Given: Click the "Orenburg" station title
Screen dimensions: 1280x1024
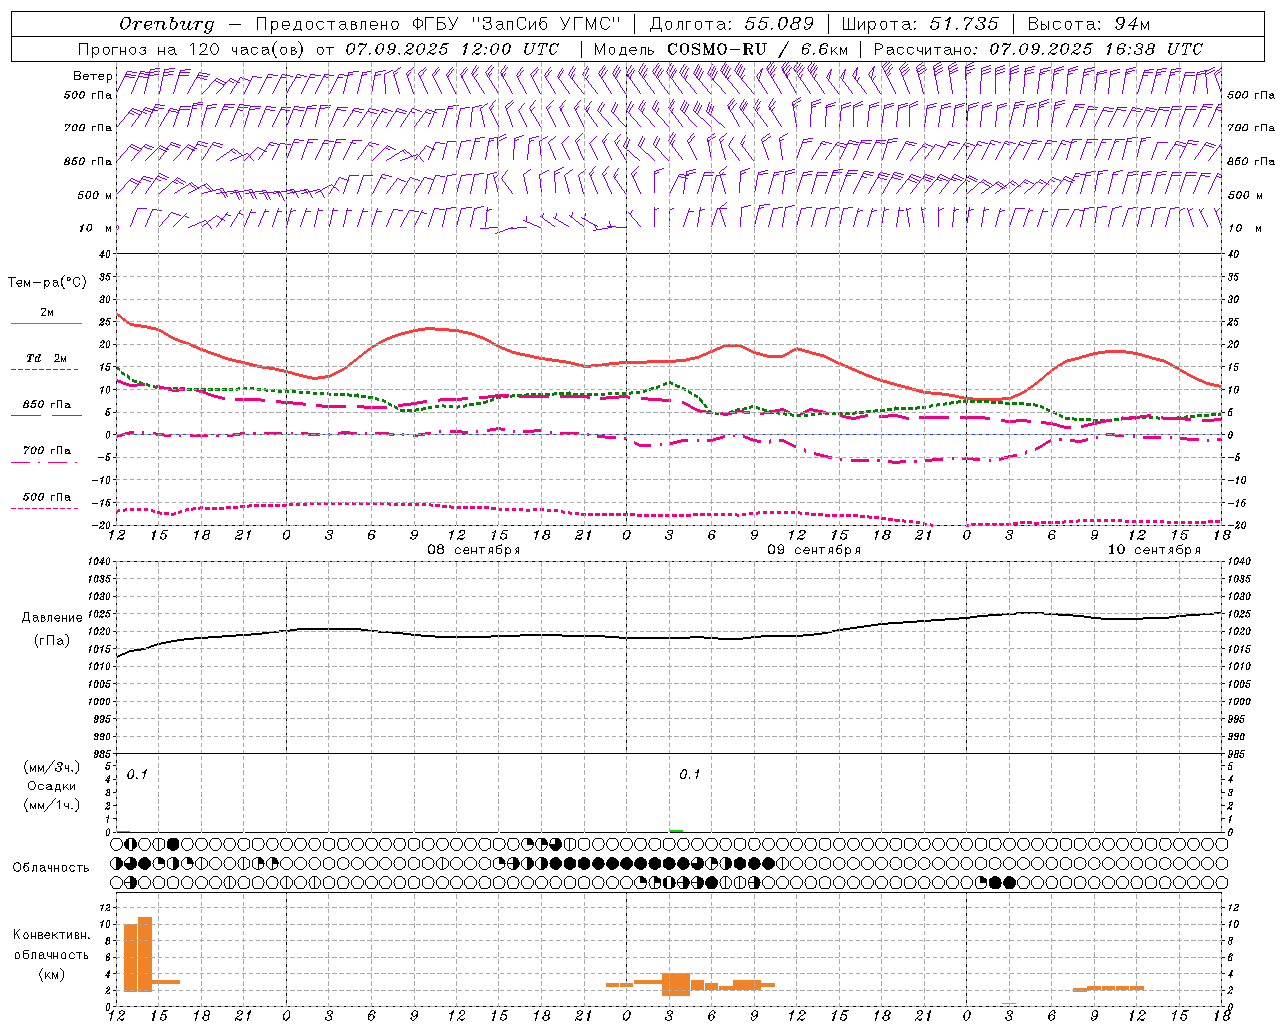Looking at the screenshot, I should coord(166,24).
